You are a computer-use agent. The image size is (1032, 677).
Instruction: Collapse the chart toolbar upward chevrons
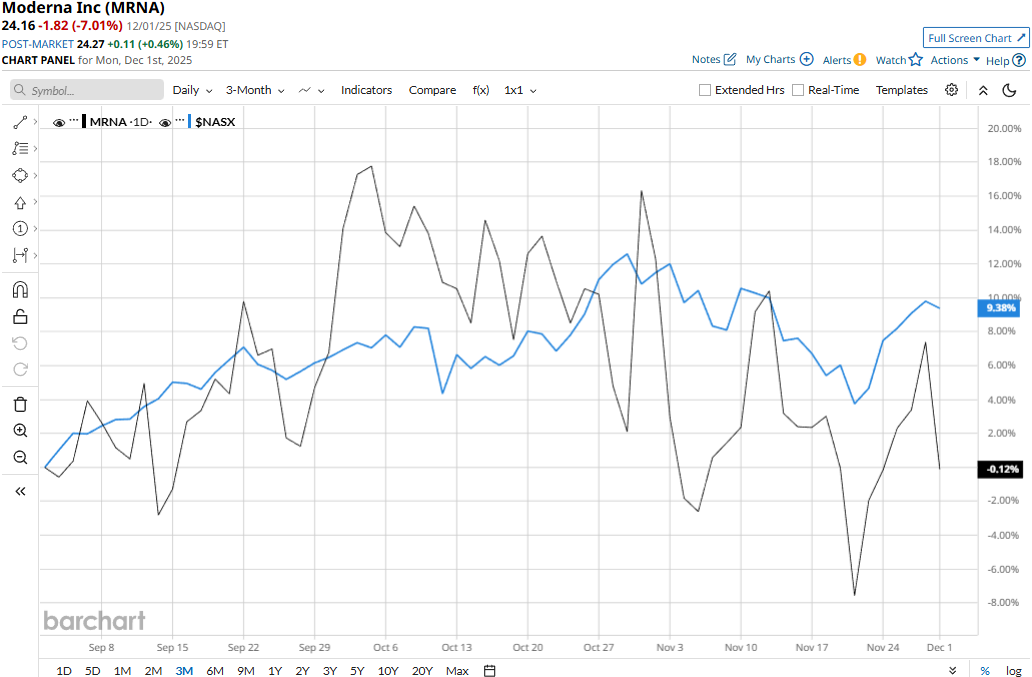(x=983, y=90)
